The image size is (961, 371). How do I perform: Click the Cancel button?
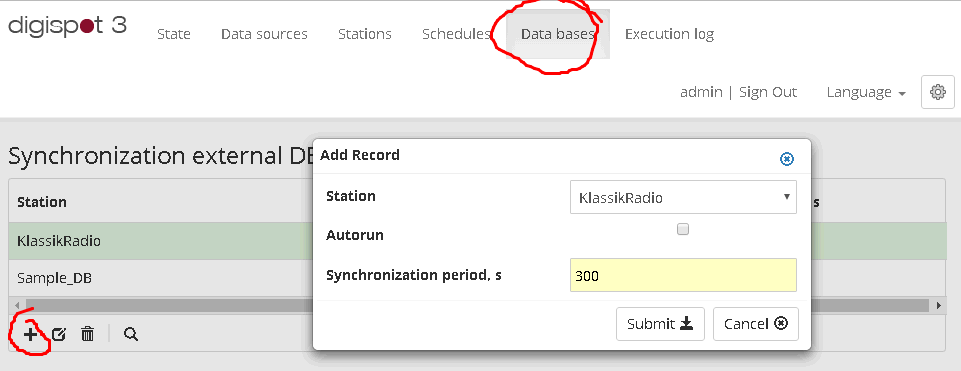pos(756,324)
